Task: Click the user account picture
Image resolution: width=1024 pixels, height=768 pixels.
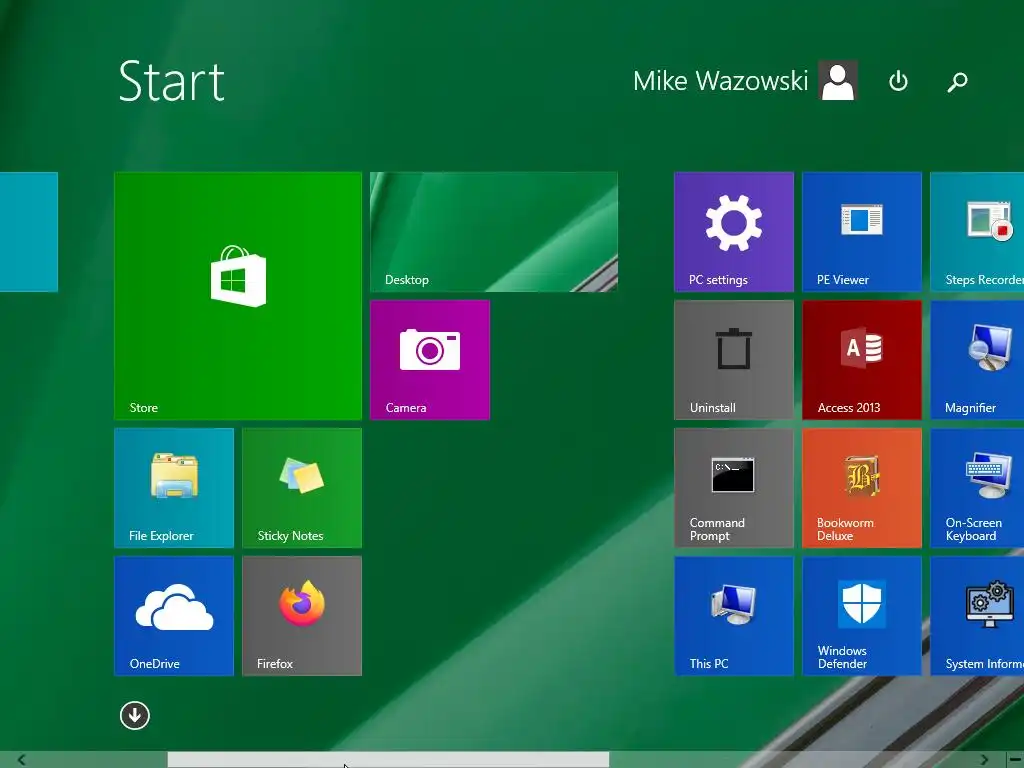Action: [838, 81]
